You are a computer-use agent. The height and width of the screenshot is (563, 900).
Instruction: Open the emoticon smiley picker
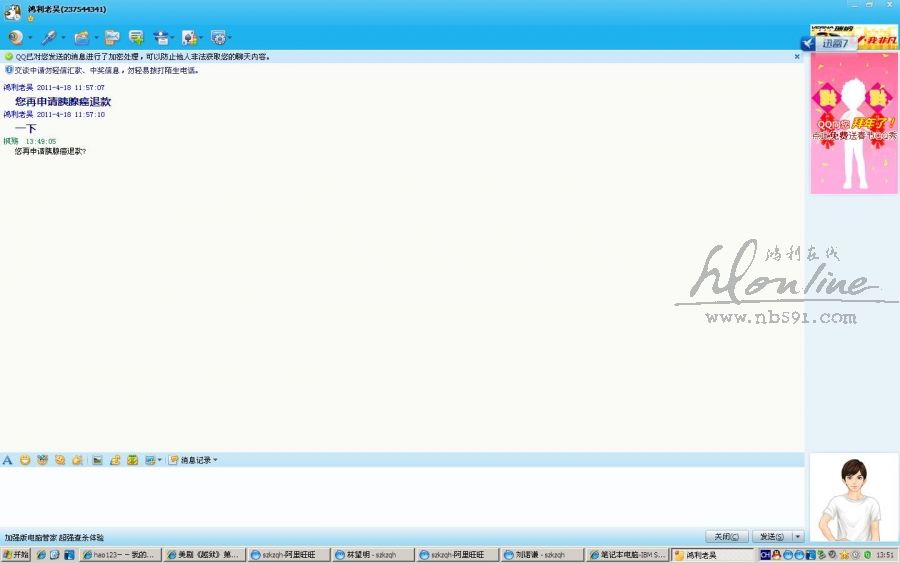click(x=25, y=460)
